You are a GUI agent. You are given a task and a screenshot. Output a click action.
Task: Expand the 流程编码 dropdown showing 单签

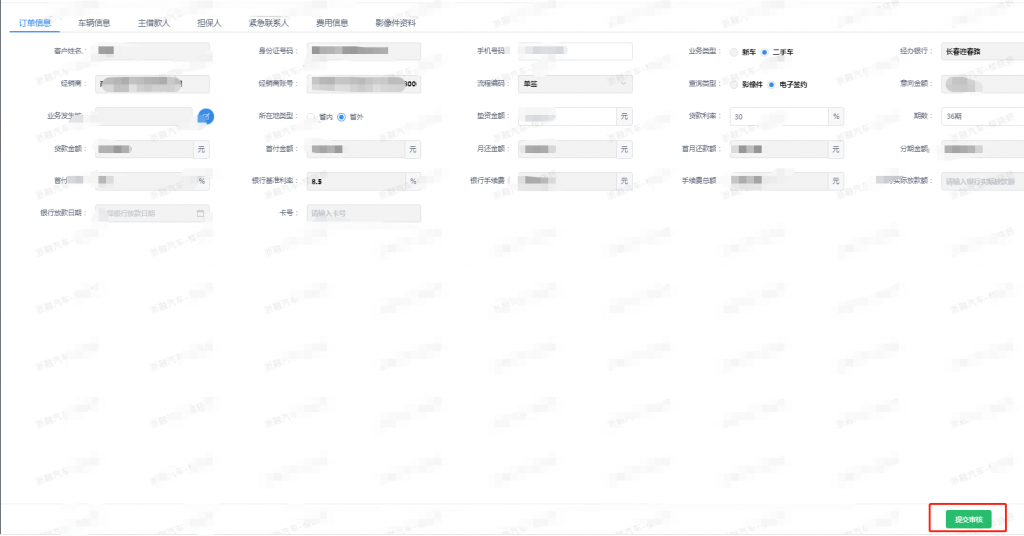coord(575,84)
